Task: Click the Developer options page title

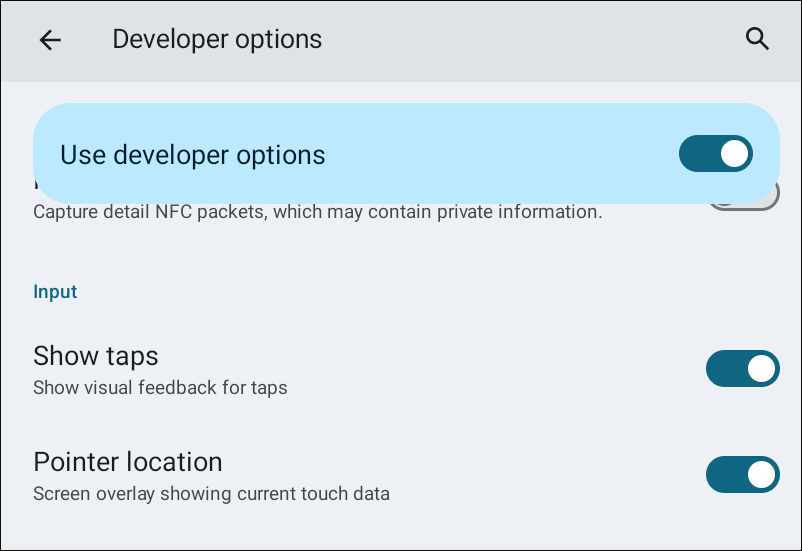Action: pyautogui.click(x=217, y=40)
